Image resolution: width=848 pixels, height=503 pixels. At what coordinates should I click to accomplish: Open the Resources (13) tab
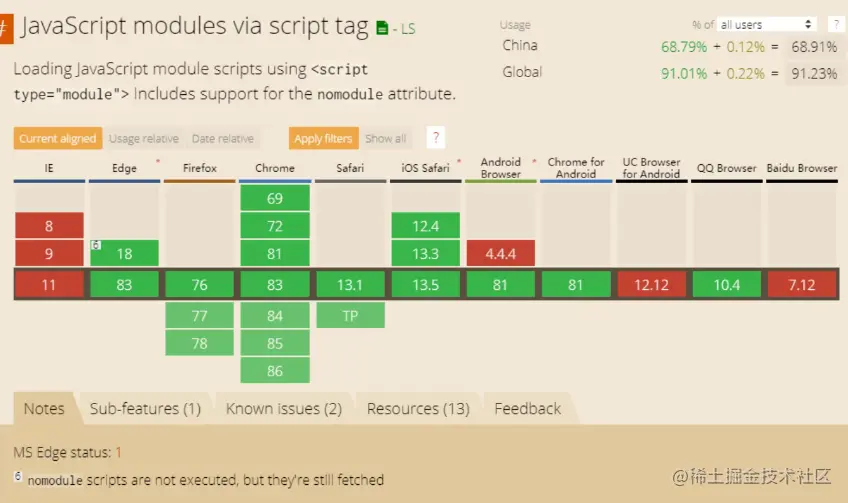coord(418,408)
